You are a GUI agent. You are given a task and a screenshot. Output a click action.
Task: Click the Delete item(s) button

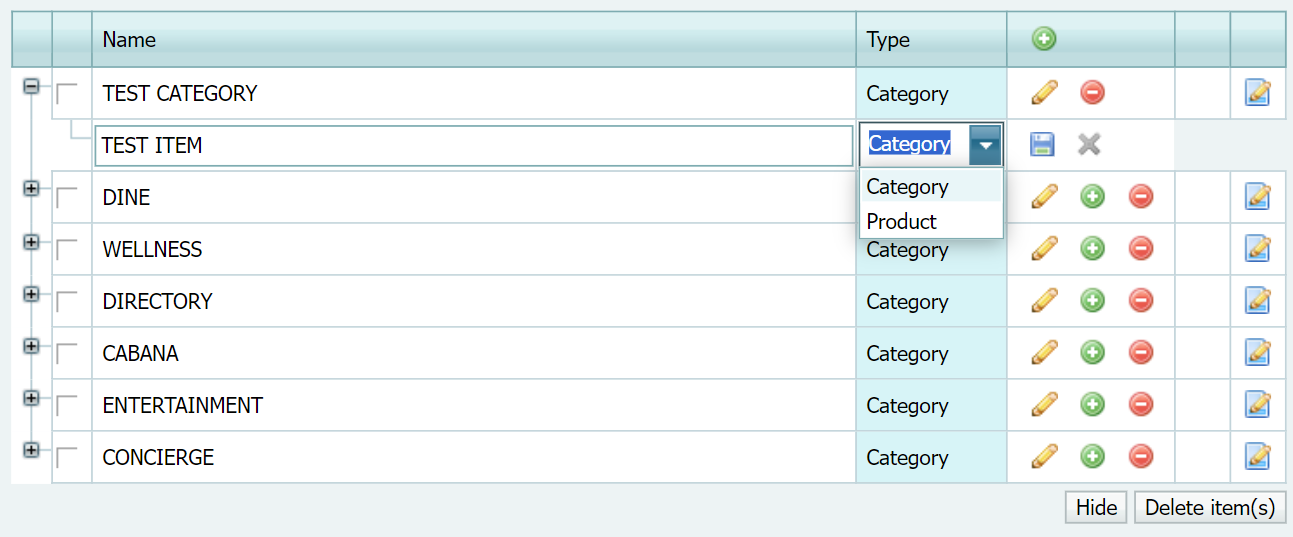coord(1210,508)
